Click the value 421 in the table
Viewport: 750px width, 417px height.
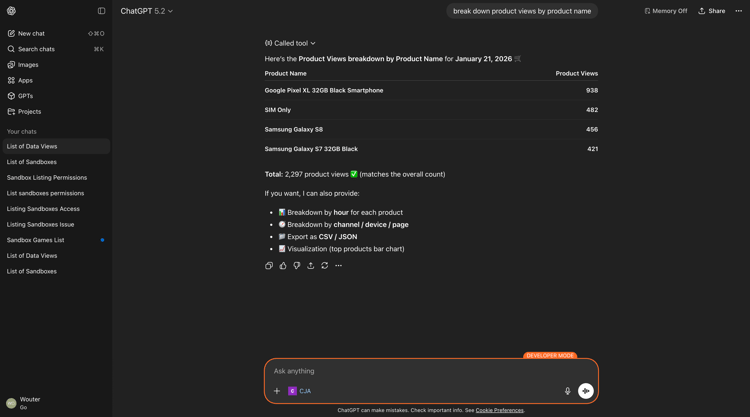coord(592,149)
